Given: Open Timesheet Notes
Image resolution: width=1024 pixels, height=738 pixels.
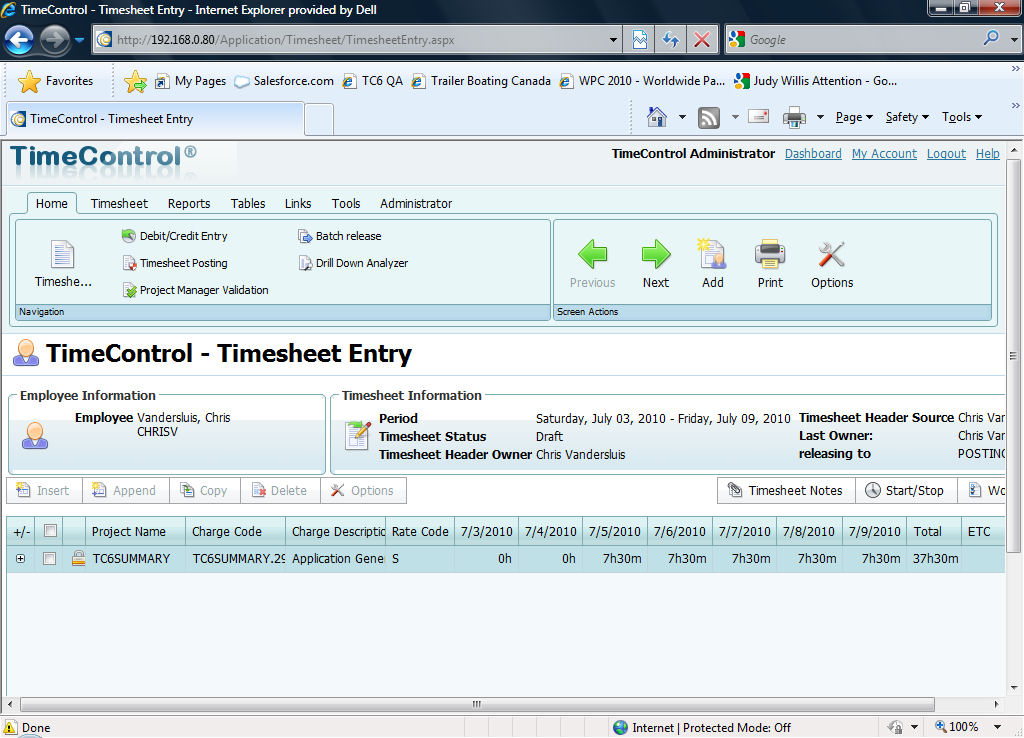Looking at the screenshot, I should point(786,490).
